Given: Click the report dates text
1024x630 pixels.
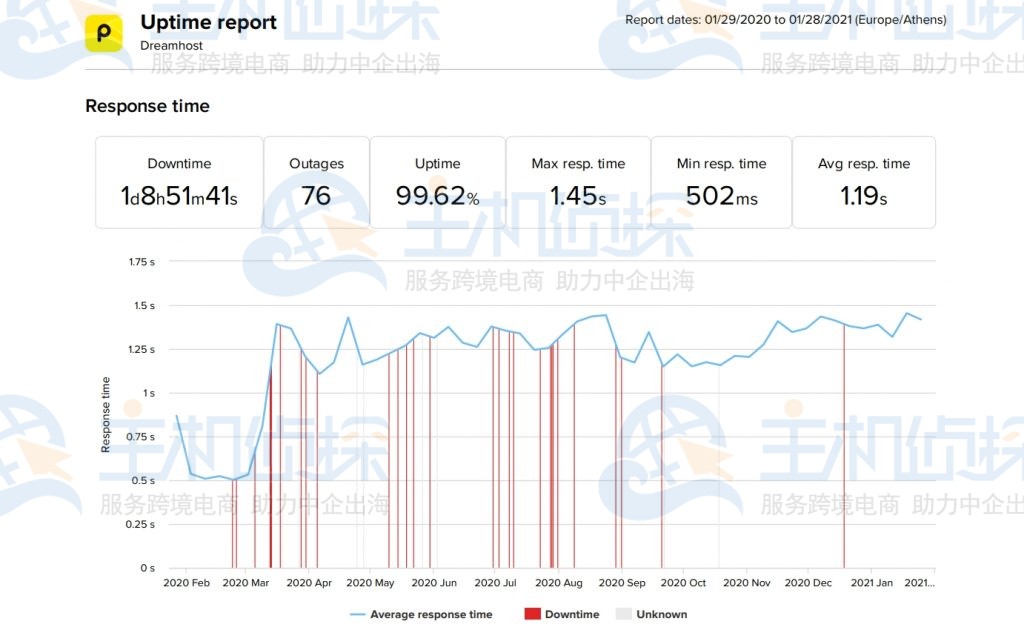Looking at the screenshot, I should point(785,20).
